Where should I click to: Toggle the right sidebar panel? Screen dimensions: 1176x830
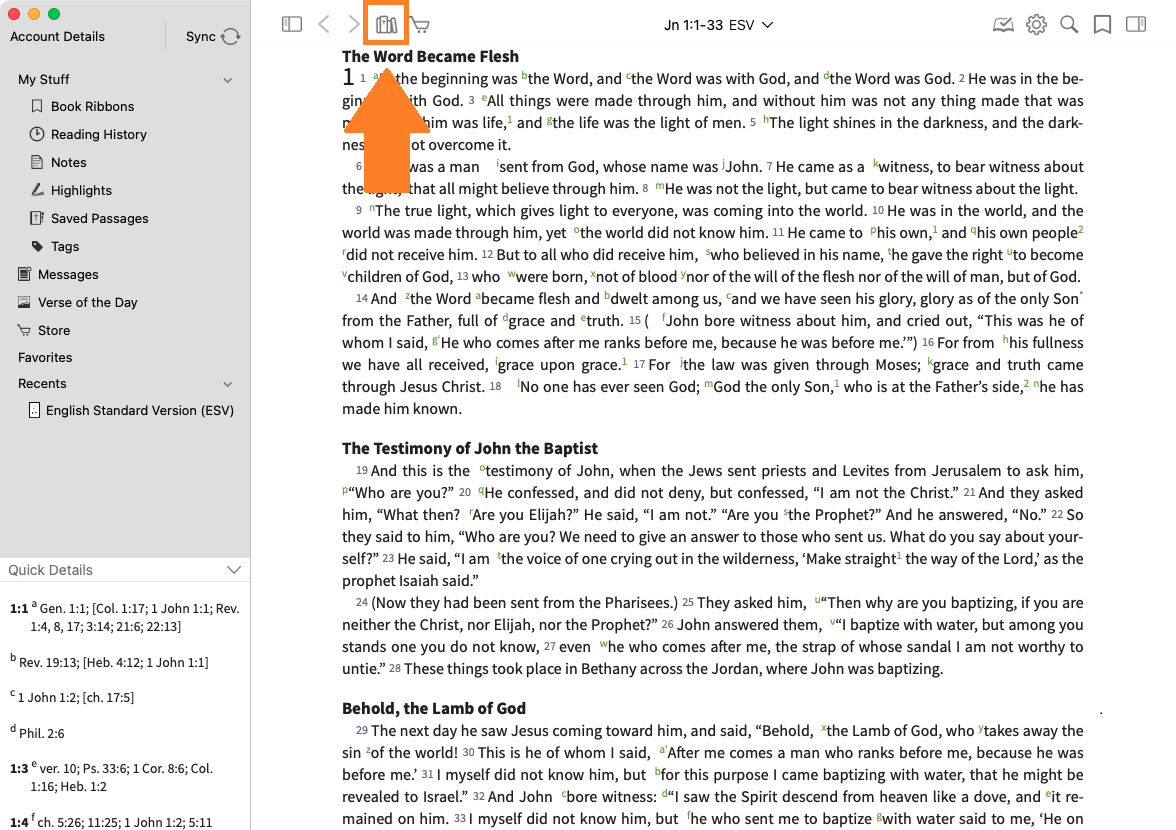point(1135,24)
